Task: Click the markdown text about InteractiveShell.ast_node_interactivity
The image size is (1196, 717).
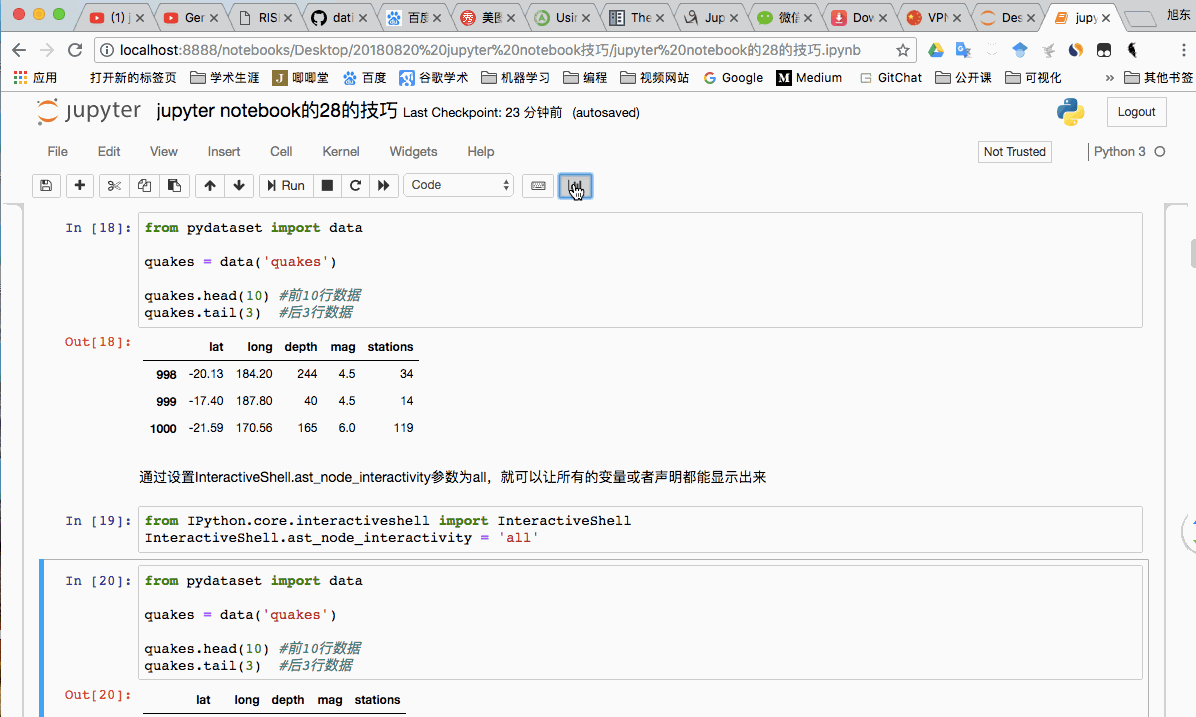Action: click(x=452, y=477)
